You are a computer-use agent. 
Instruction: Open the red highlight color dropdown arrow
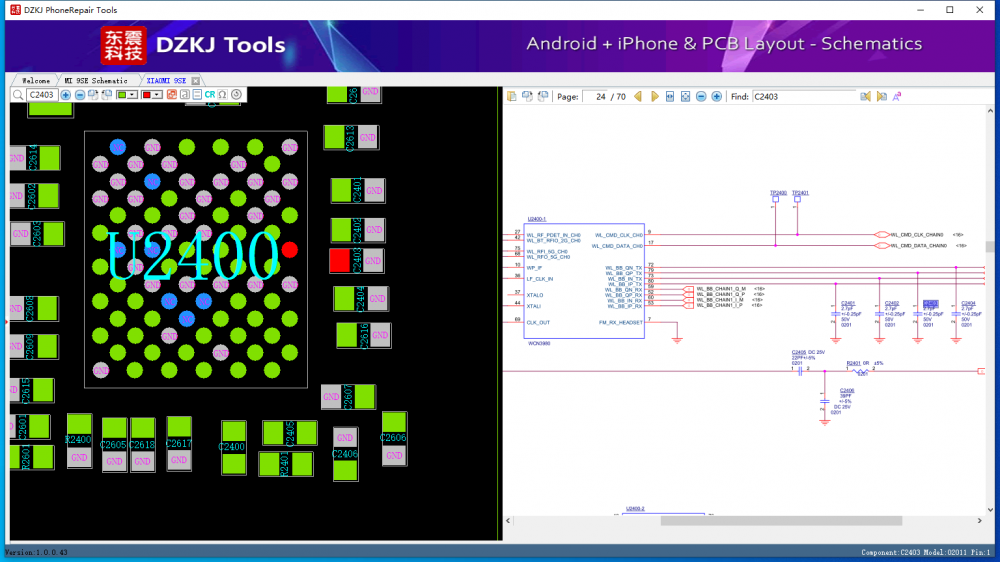click(x=156, y=95)
